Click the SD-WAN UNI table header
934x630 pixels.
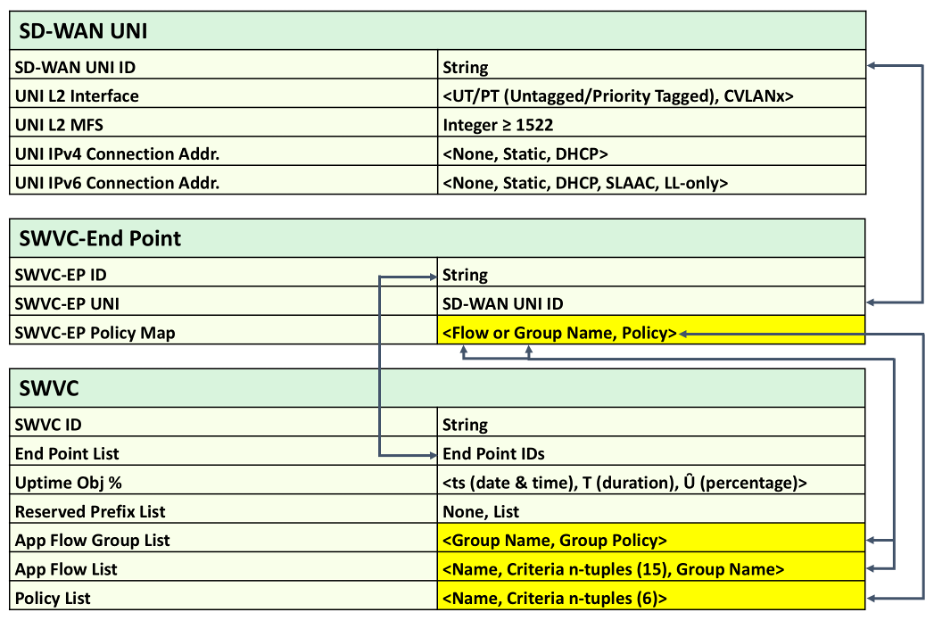437,30
